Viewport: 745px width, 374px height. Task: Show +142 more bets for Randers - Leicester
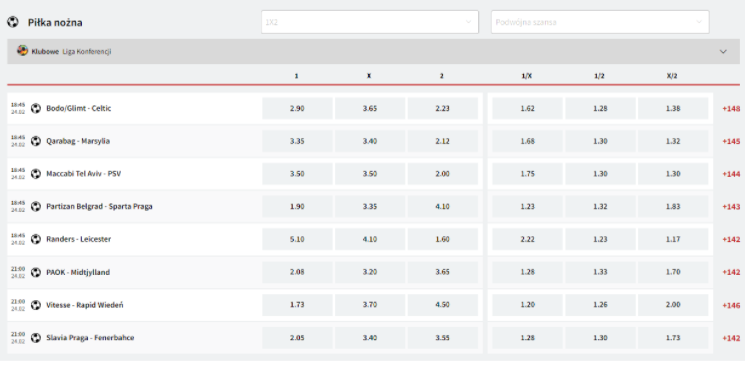click(x=731, y=239)
